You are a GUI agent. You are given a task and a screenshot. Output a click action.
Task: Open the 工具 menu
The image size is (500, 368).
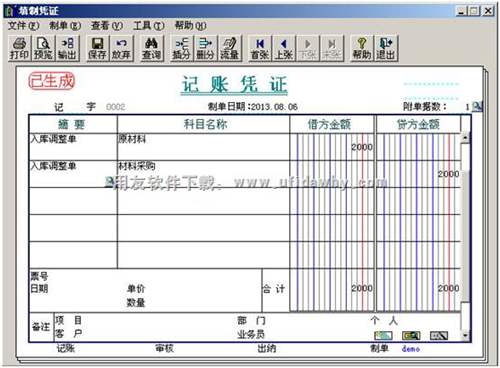click(x=149, y=25)
